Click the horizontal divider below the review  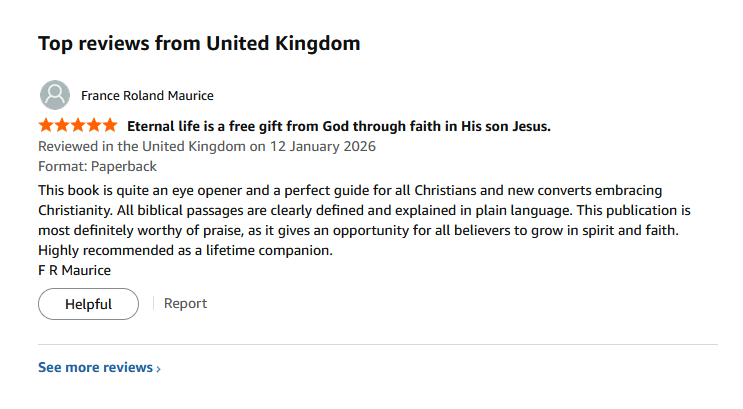[378, 345]
